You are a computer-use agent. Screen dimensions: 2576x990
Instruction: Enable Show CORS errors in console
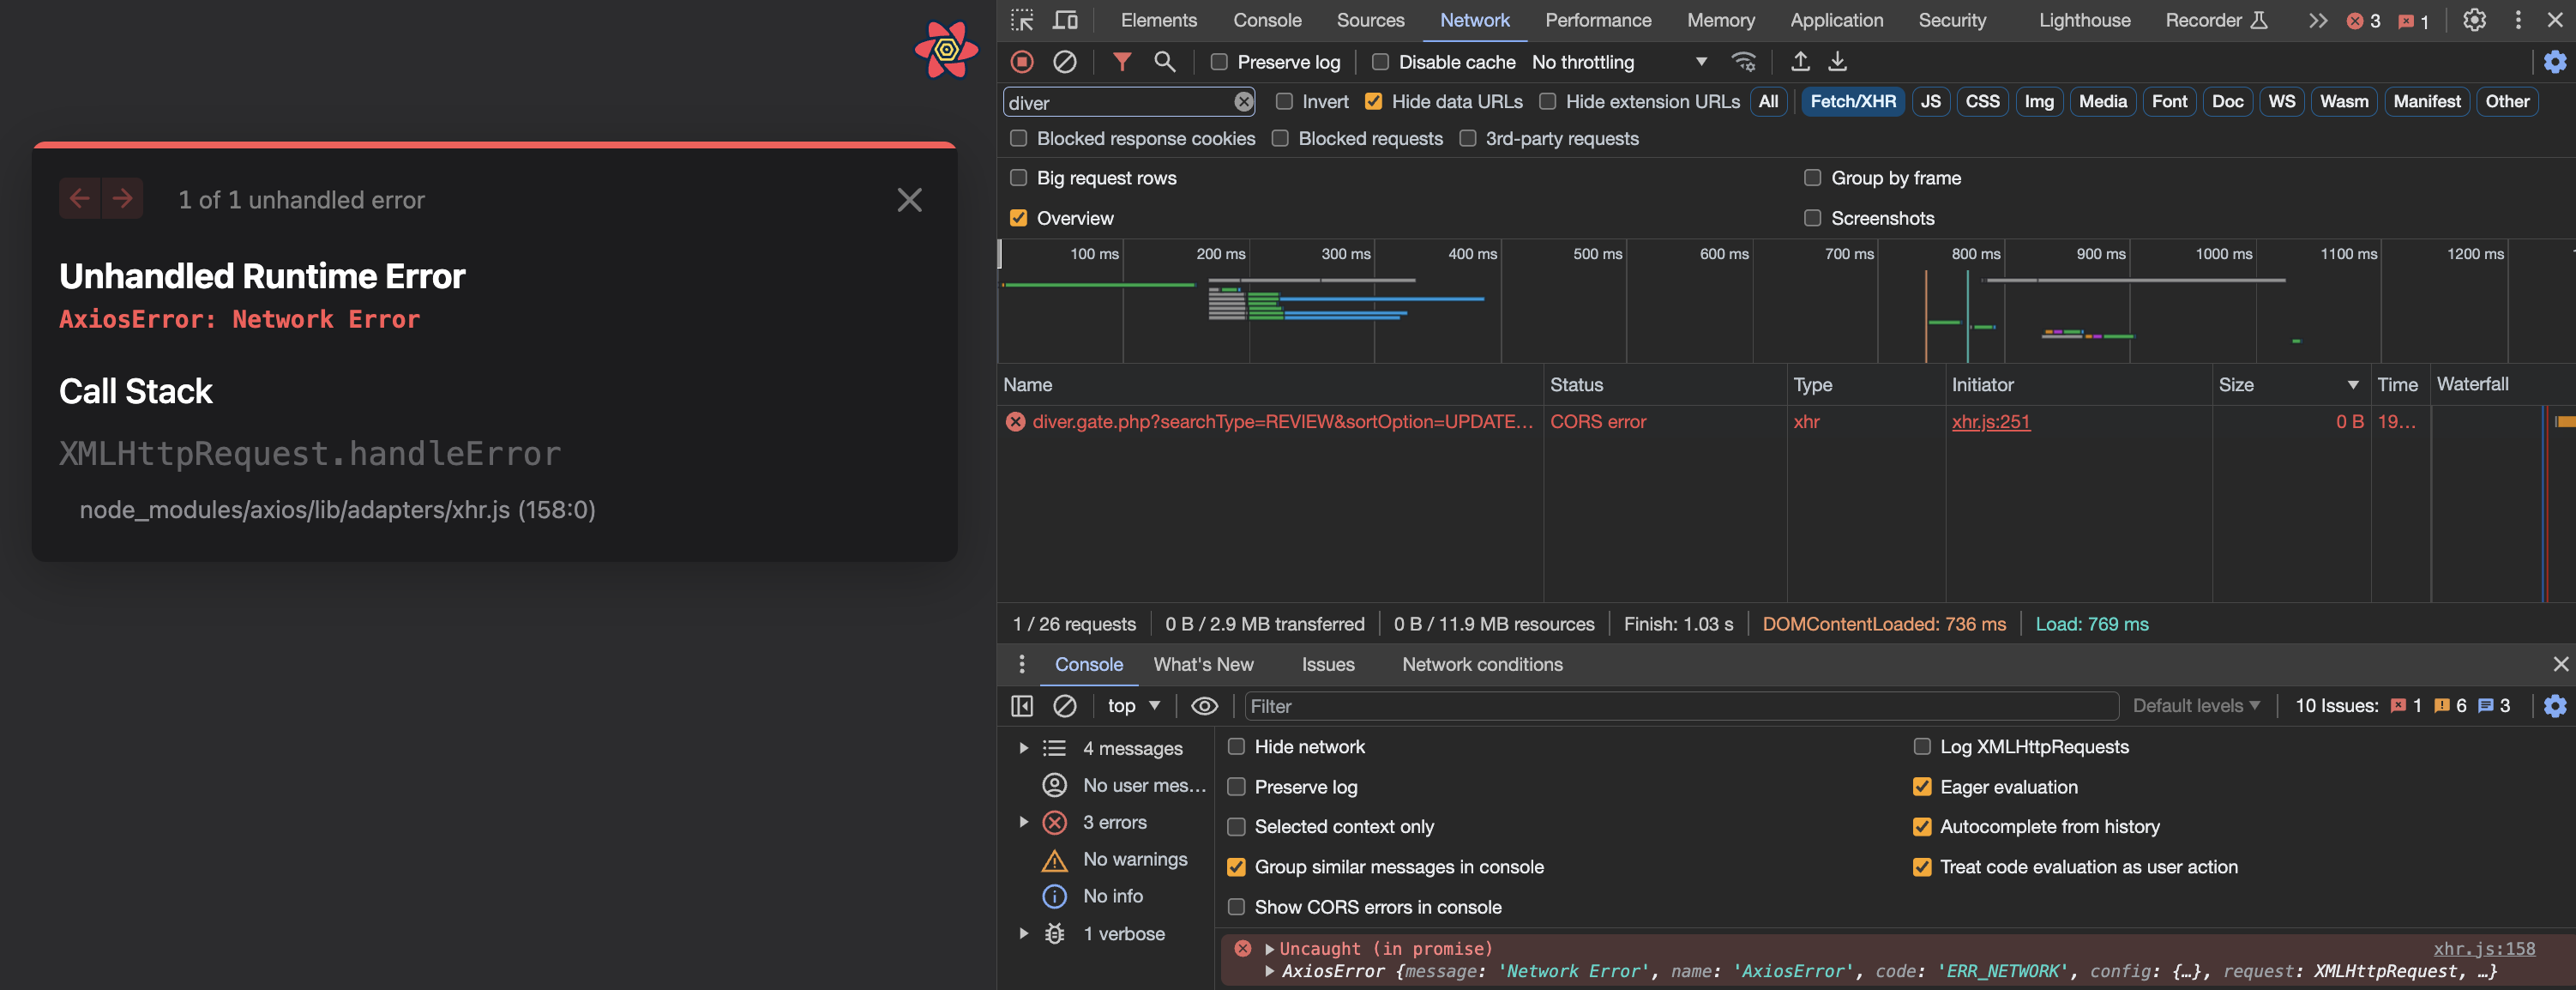click(x=1236, y=907)
